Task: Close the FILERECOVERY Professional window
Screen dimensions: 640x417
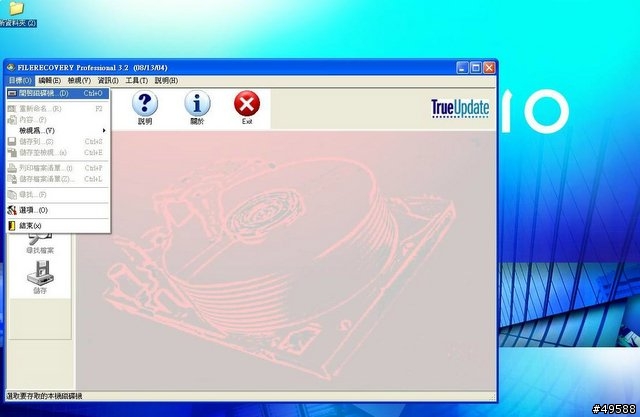Action: [489, 68]
